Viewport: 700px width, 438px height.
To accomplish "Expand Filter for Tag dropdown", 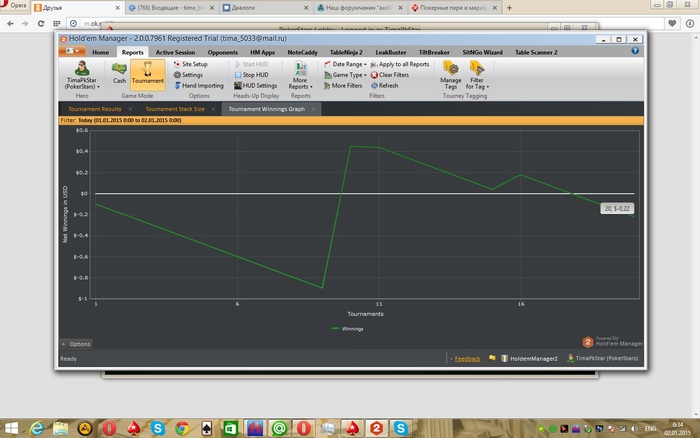I will 477,75.
